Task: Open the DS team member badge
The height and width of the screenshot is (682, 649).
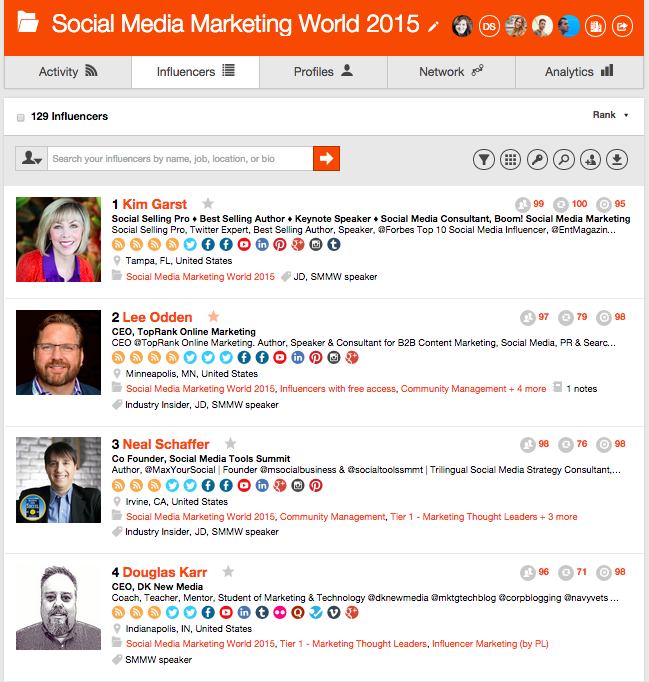Action: point(489,27)
